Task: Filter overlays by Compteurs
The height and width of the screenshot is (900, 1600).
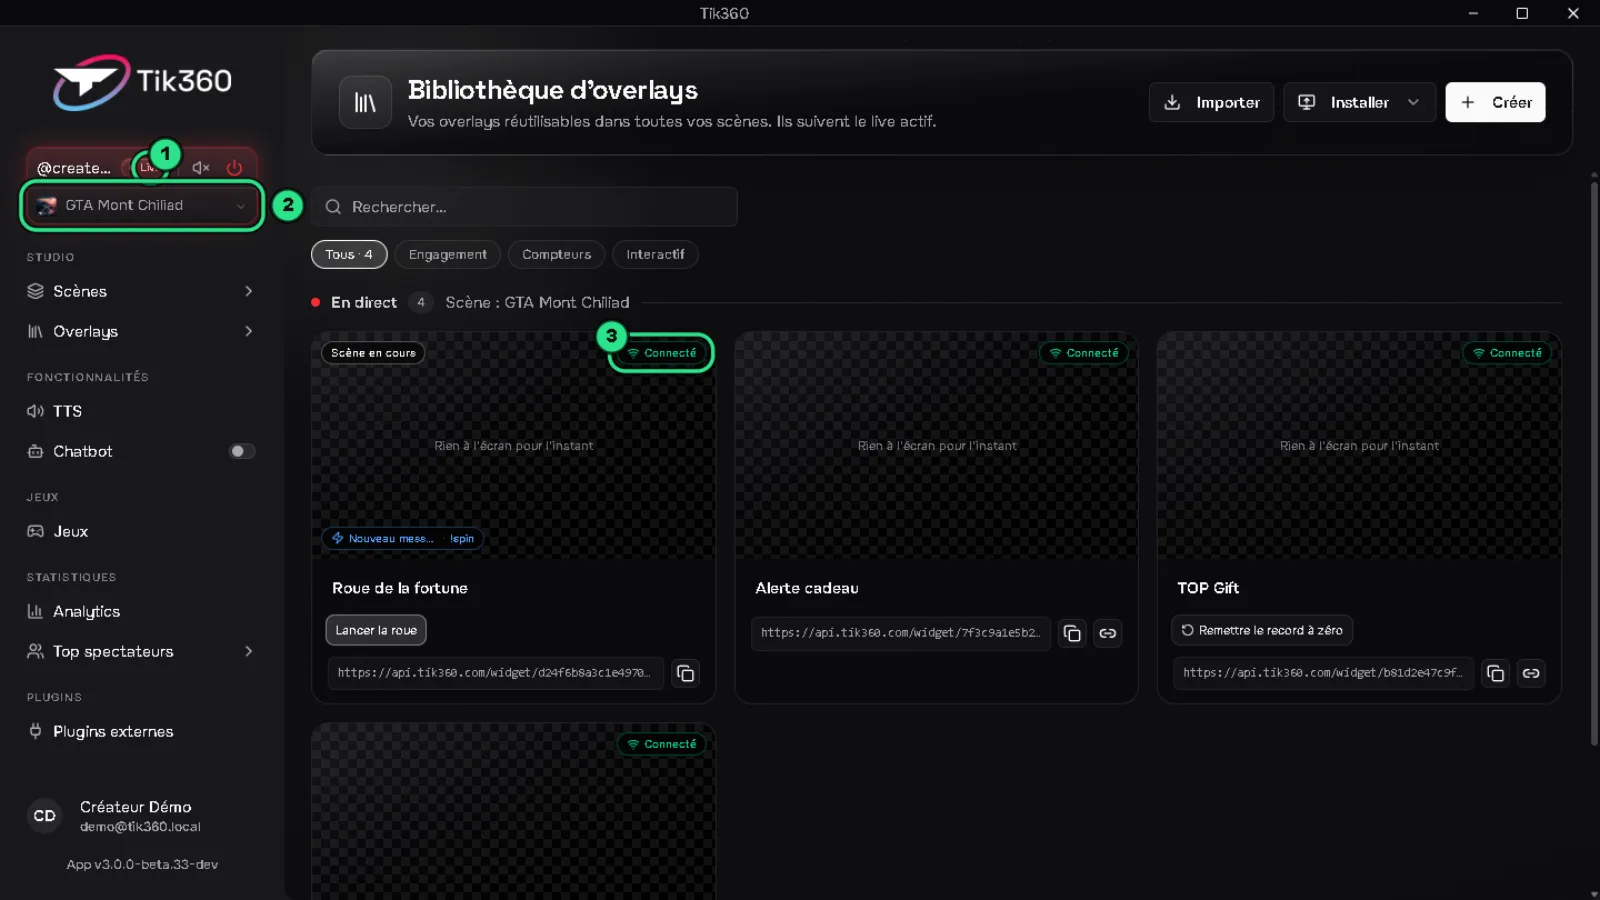Action: point(556,255)
